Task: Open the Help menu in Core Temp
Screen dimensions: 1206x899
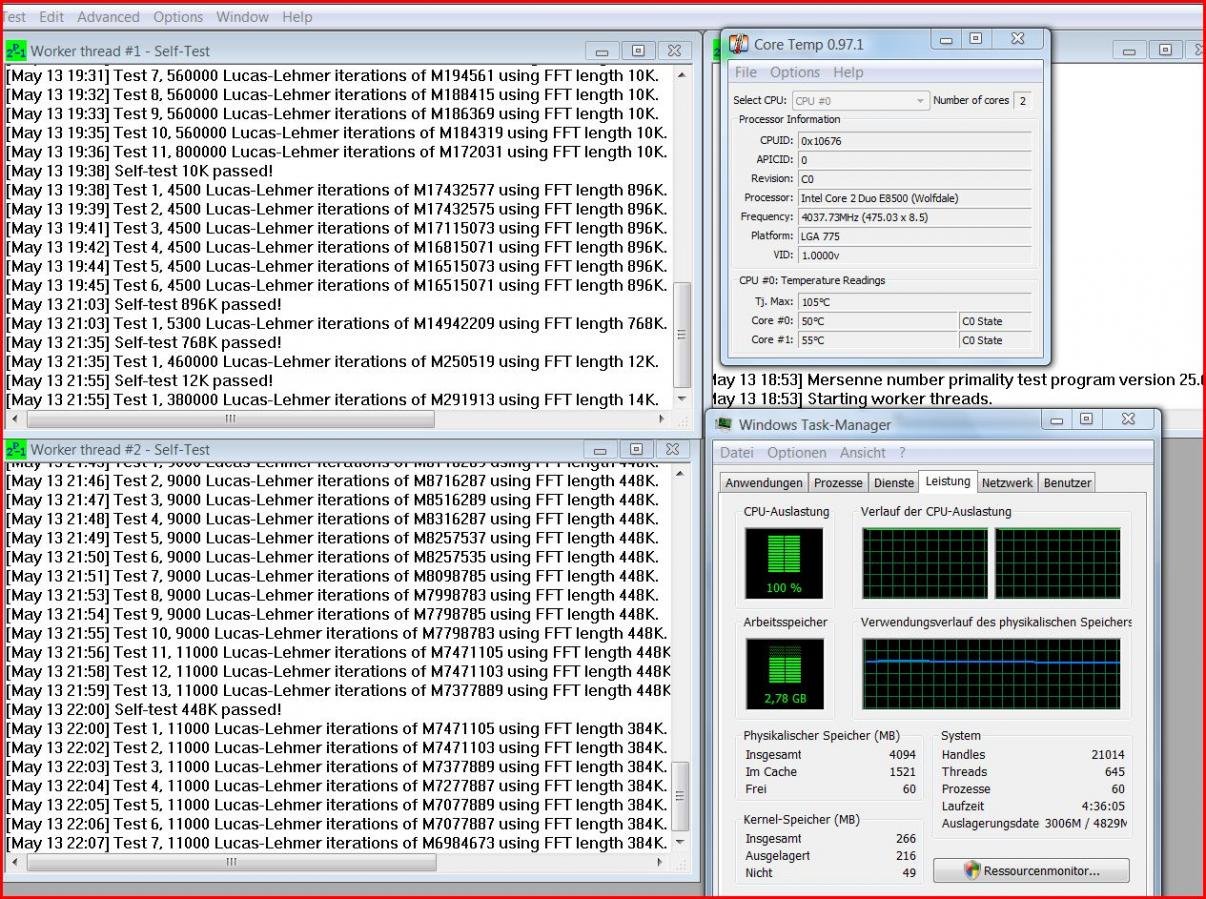Action: [x=848, y=73]
